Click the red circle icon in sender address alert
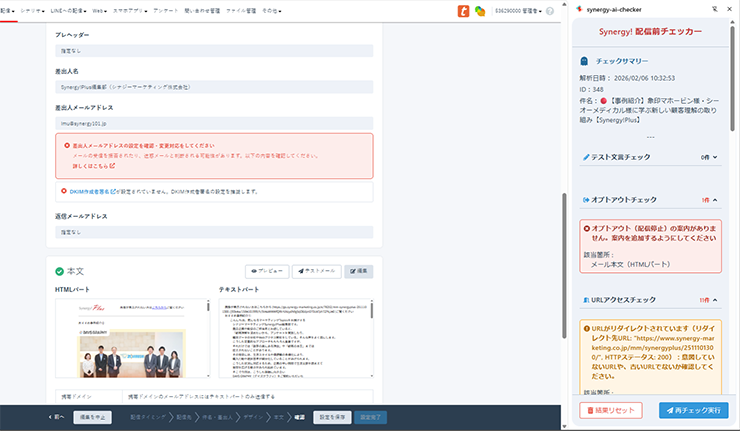 pos(67,145)
